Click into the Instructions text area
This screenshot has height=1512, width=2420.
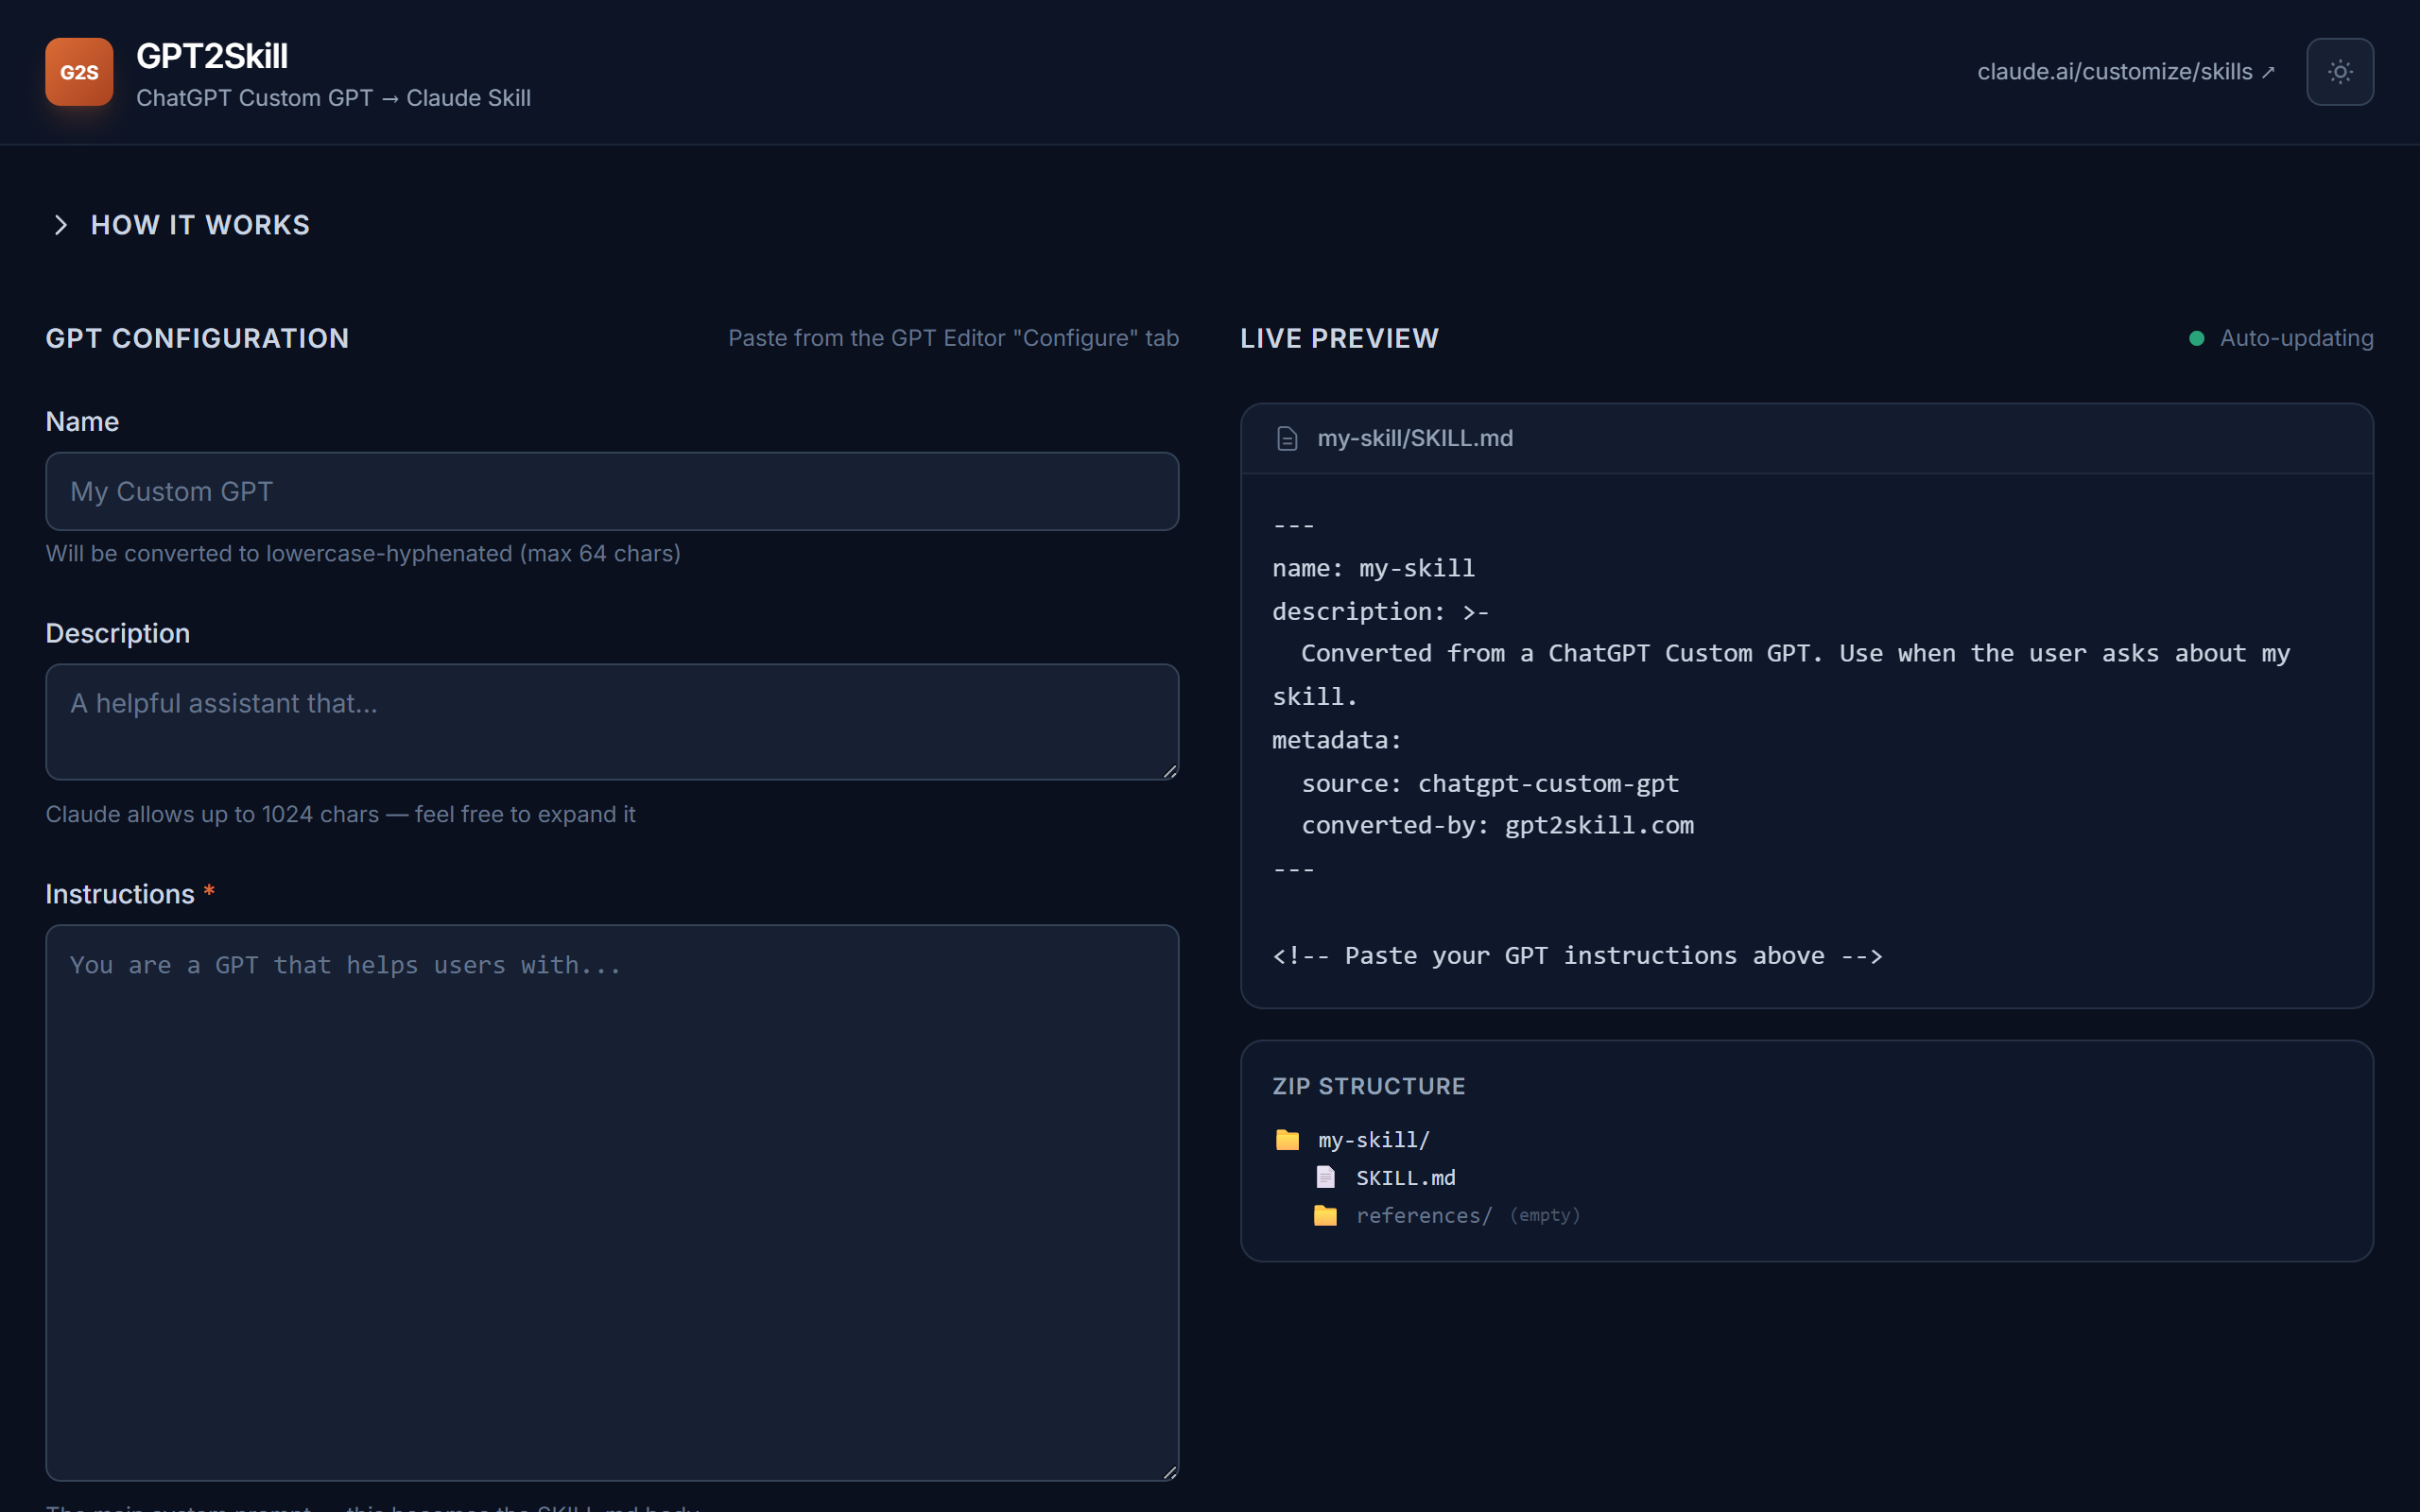click(x=612, y=1202)
